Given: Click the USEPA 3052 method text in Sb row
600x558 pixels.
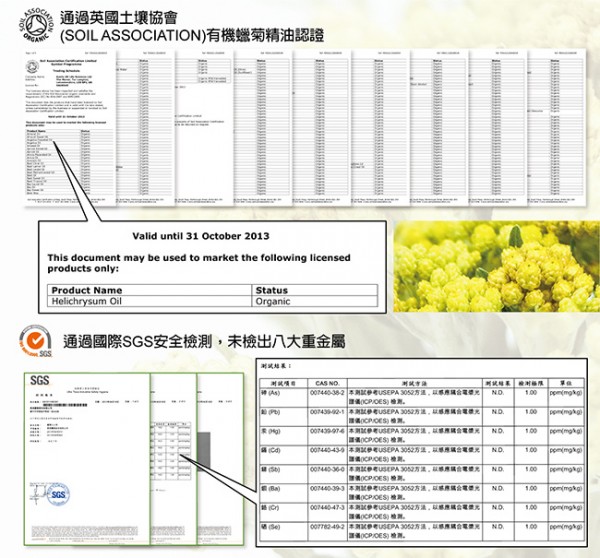Looking at the screenshot, I should coord(414,474).
